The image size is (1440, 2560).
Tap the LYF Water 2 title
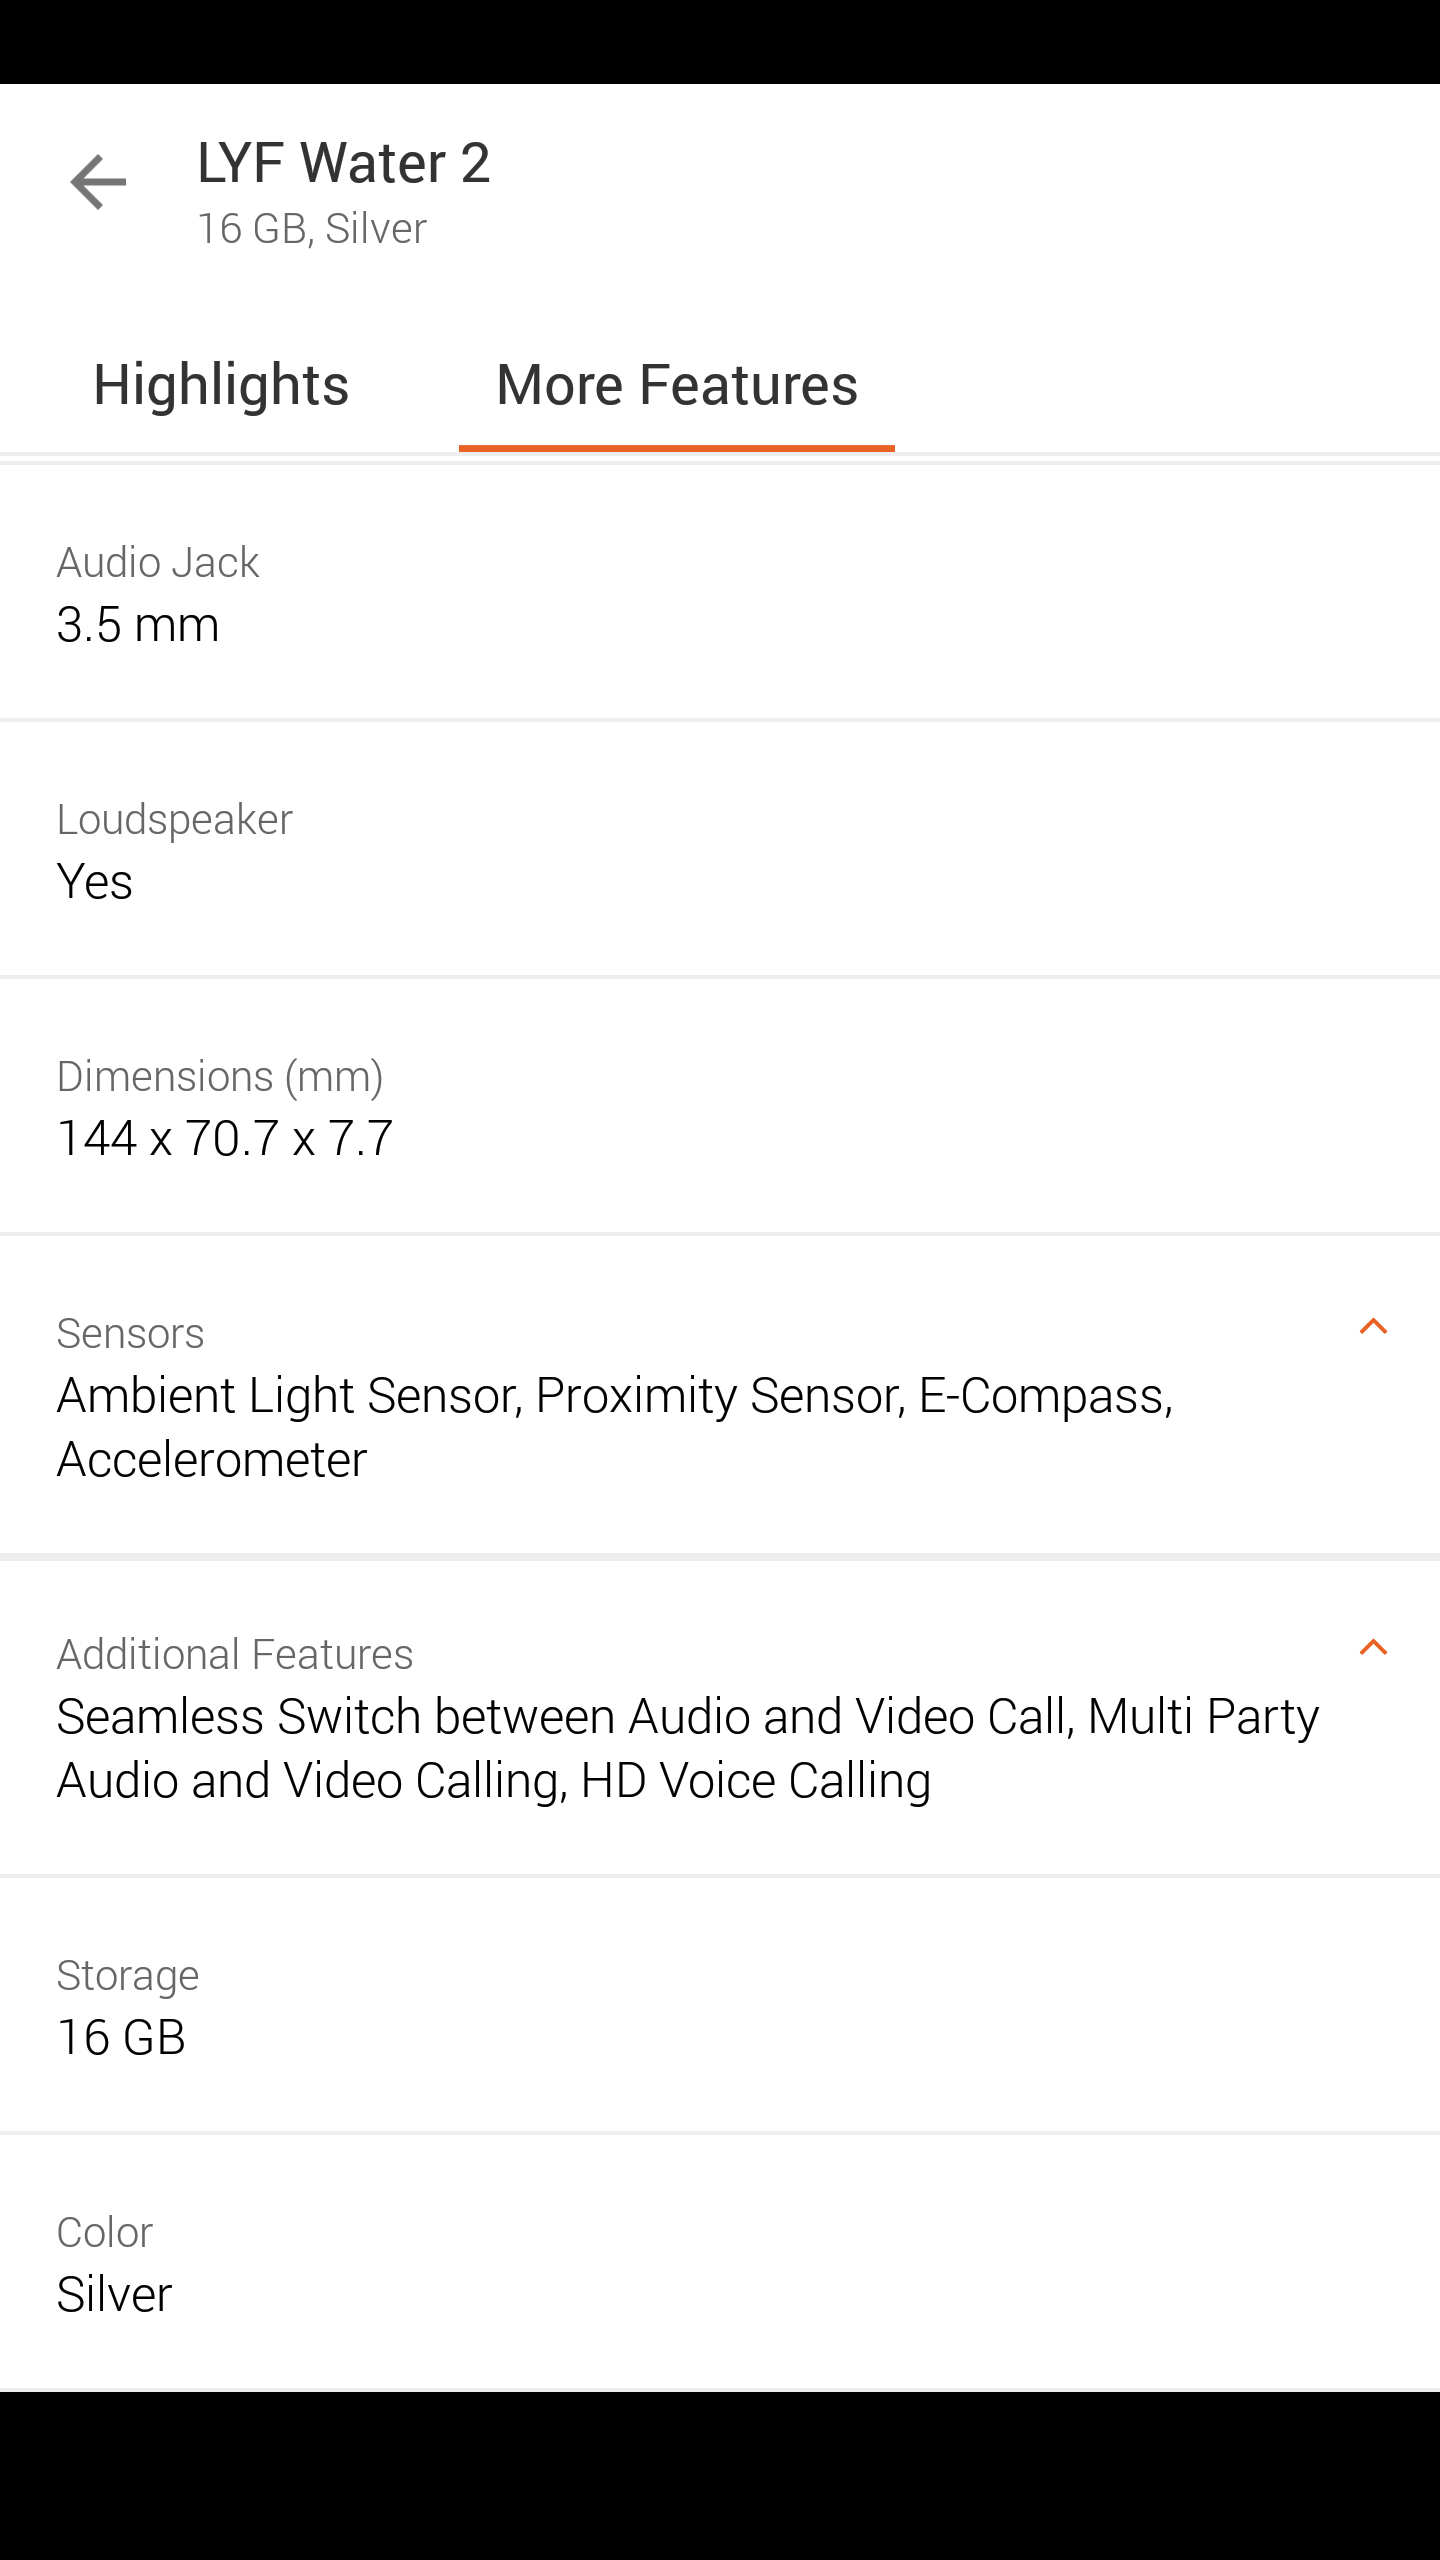pyautogui.click(x=343, y=163)
